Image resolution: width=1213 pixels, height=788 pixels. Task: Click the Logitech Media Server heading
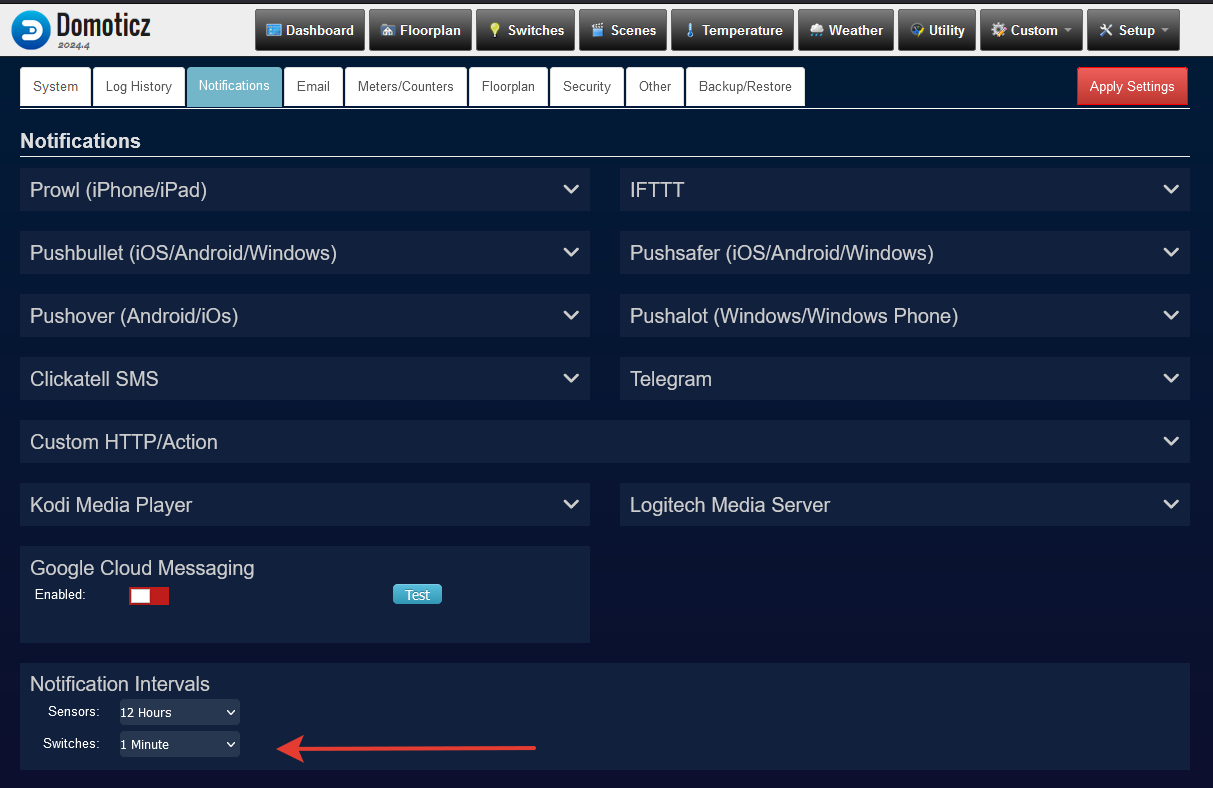(730, 505)
